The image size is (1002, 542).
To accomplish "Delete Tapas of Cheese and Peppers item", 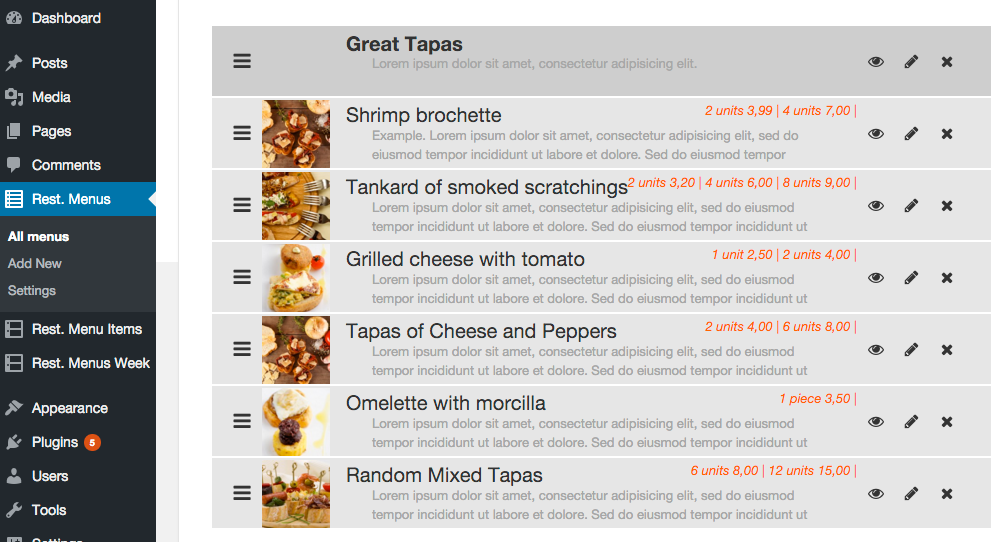I will coord(947,350).
